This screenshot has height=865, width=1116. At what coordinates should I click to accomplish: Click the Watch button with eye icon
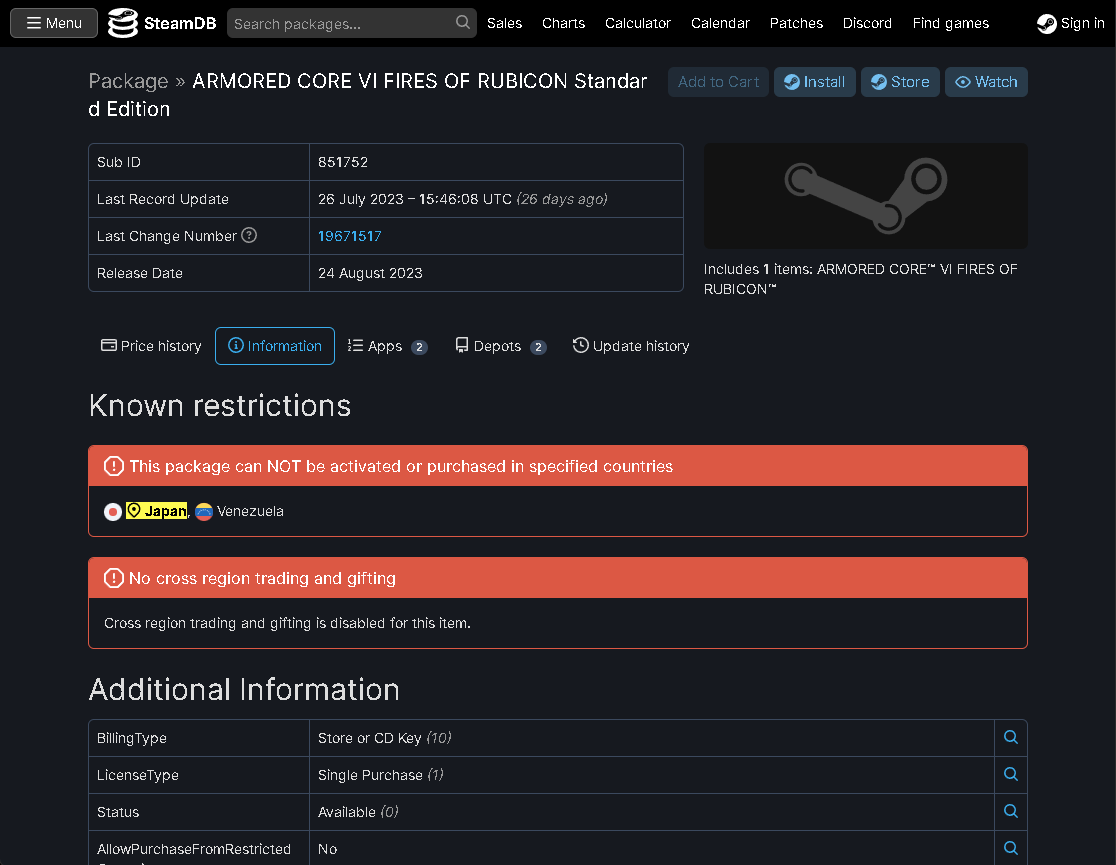click(986, 82)
